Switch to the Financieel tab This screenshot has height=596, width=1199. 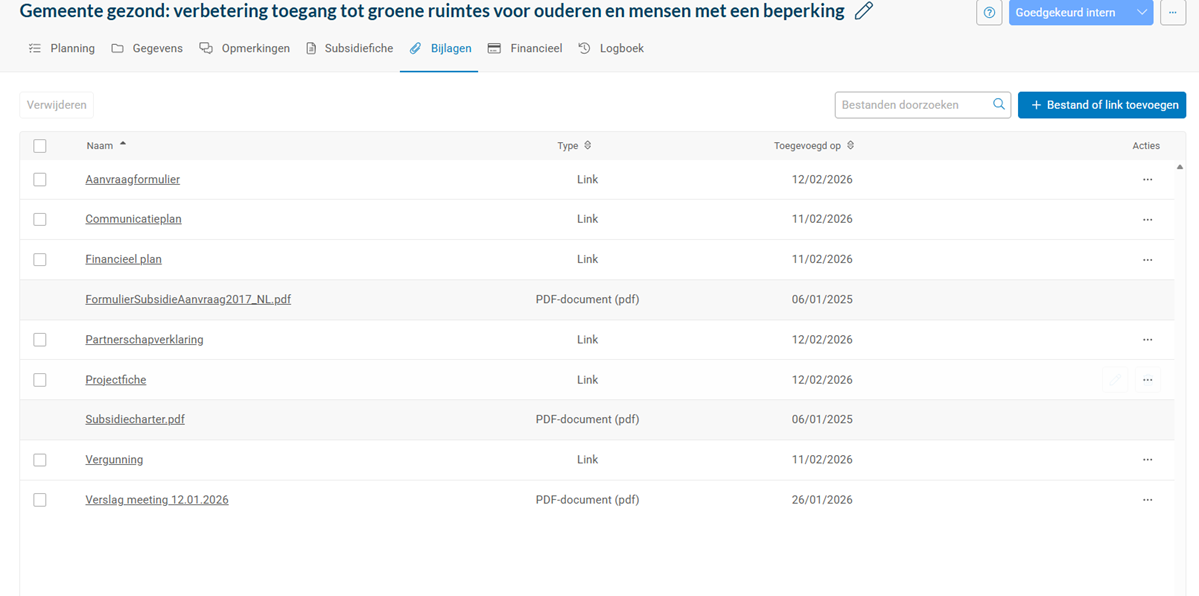[x=525, y=49]
